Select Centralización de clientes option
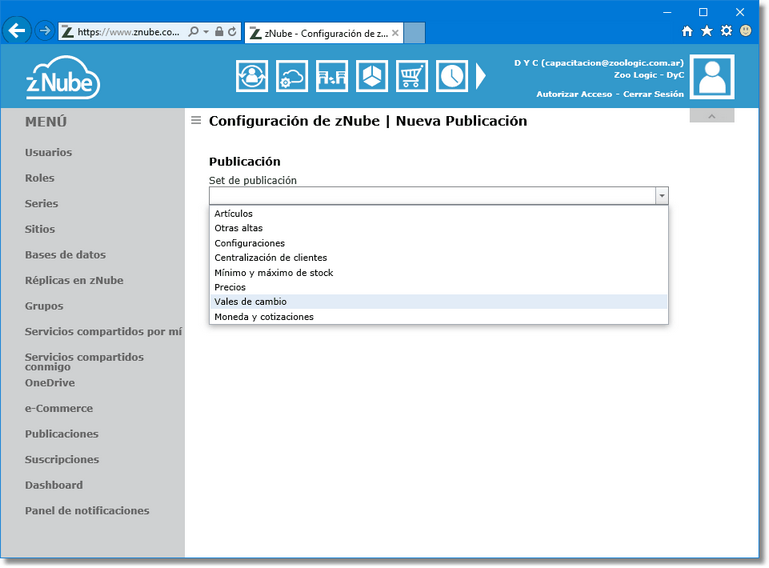 438,258
